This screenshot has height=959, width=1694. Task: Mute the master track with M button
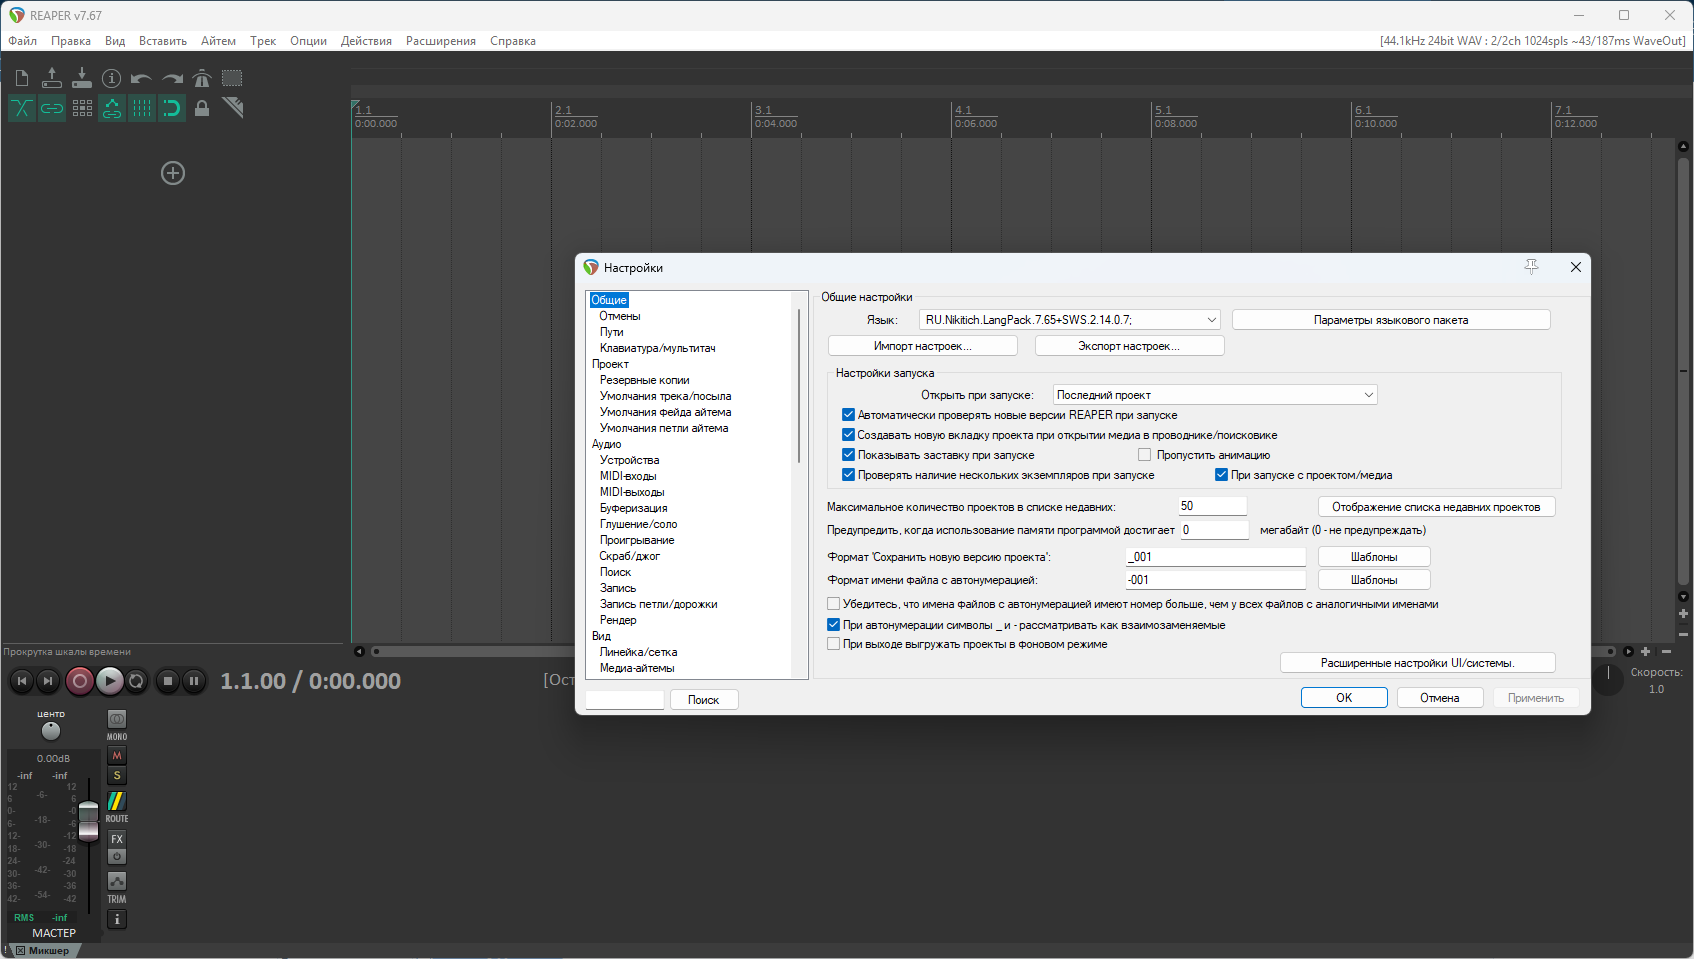pos(117,756)
